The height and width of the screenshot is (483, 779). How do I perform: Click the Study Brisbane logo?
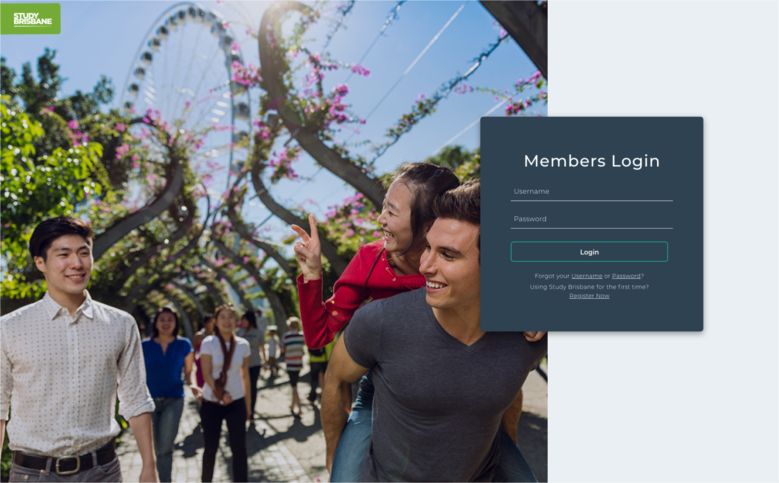tap(31, 19)
